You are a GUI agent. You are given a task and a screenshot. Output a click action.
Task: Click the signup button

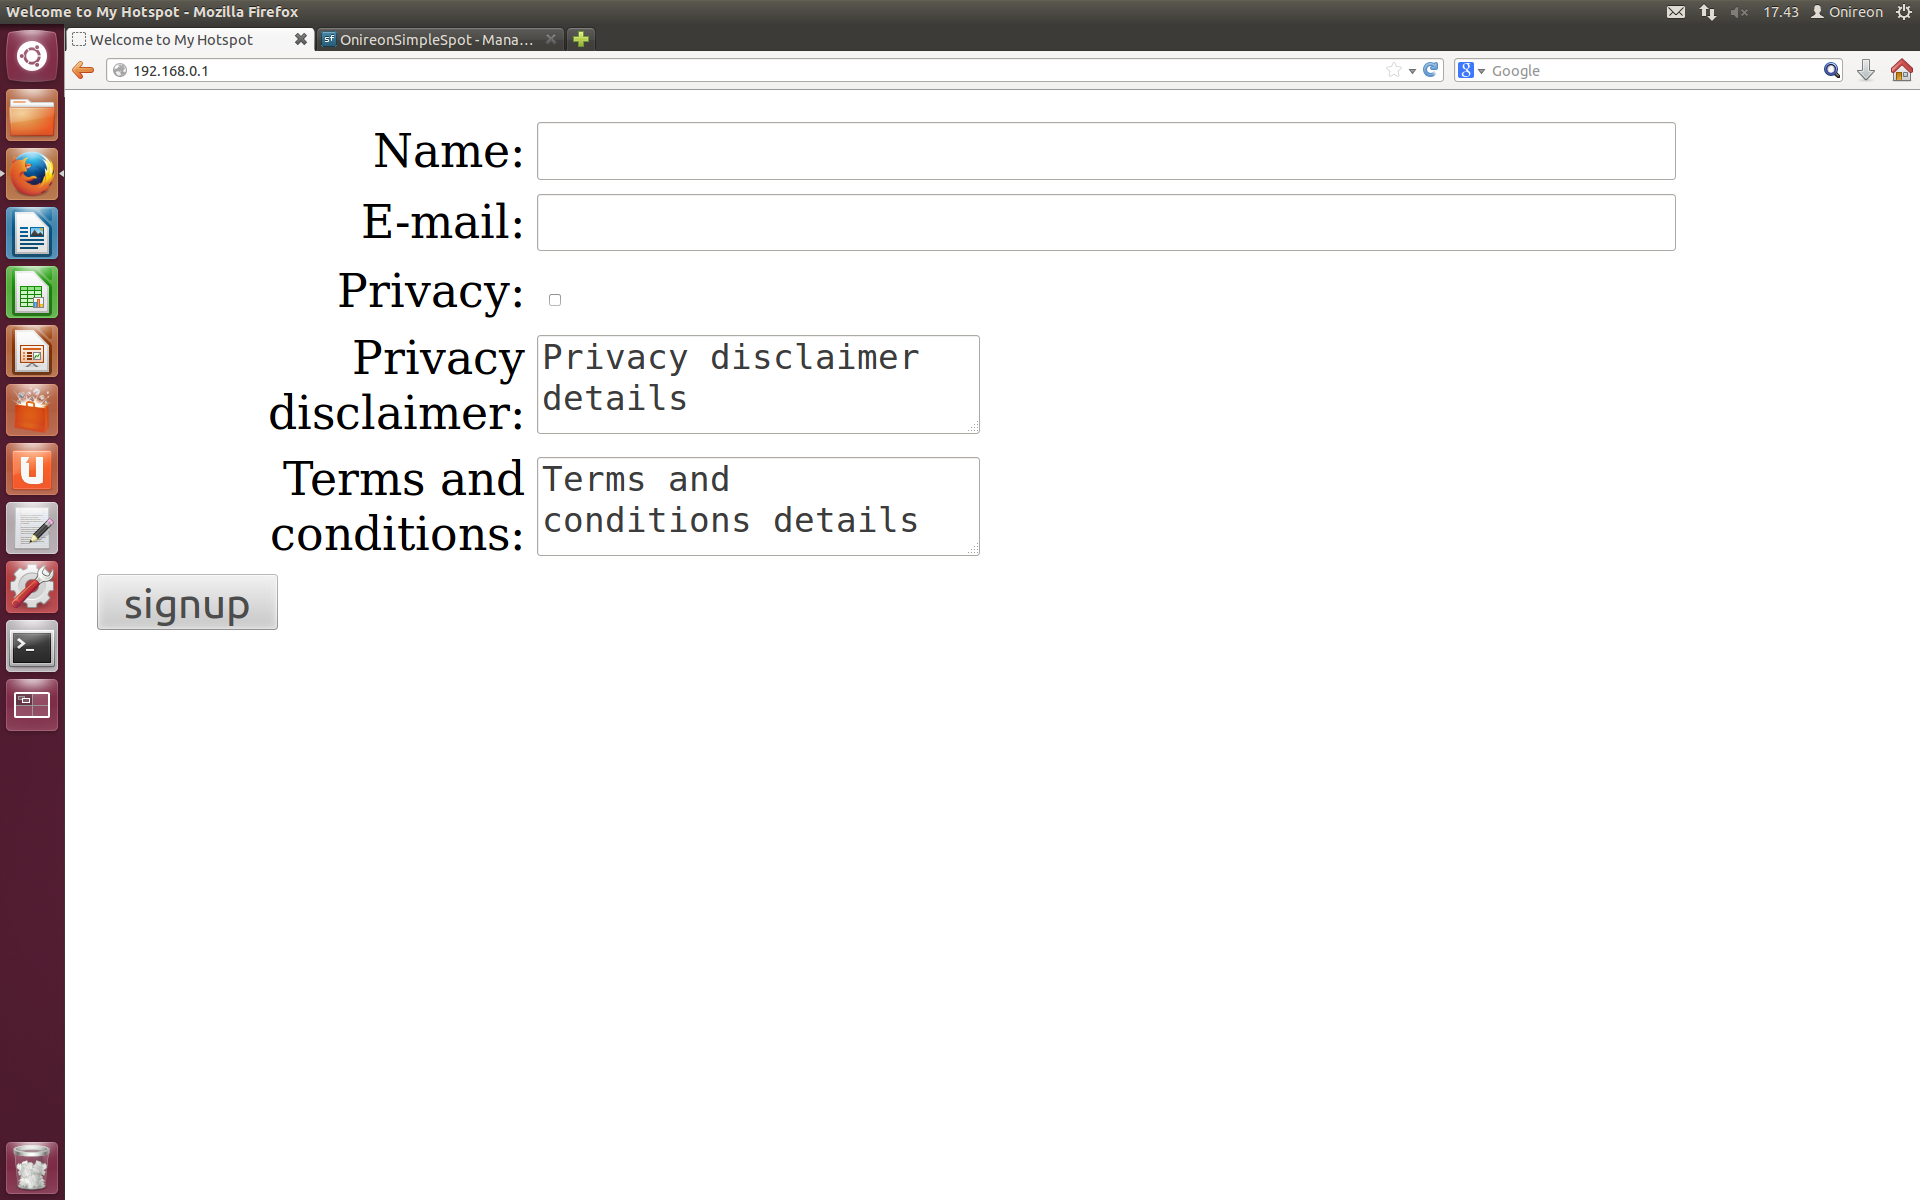tap(187, 603)
